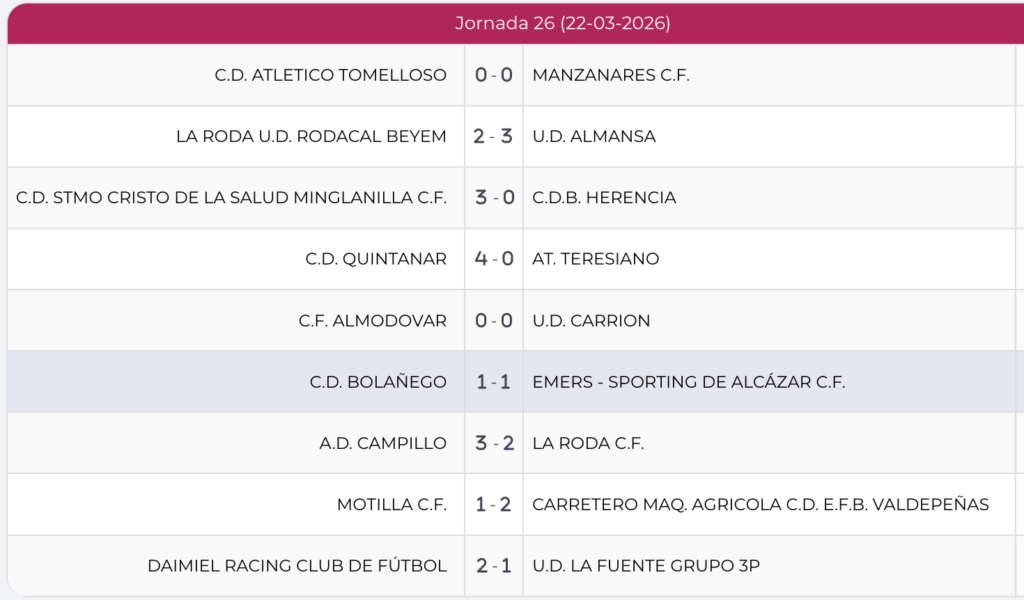This screenshot has height=600, width=1024.
Task: Open Emers - Sporting de Alcázar C.F.
Action: coord(689,382)
